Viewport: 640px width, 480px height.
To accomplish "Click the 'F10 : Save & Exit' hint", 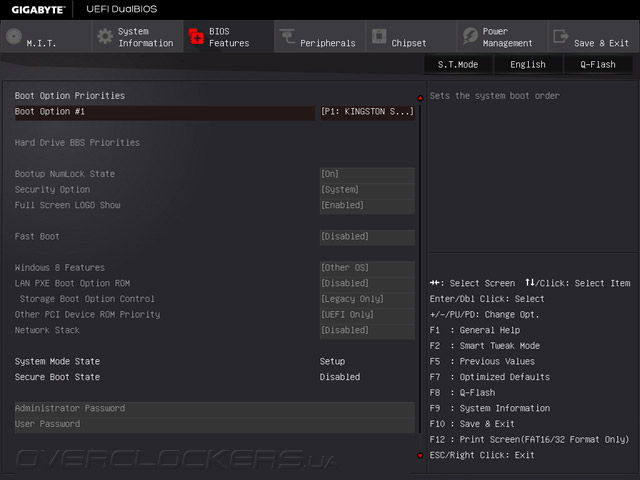I will (x=472, y=424).
